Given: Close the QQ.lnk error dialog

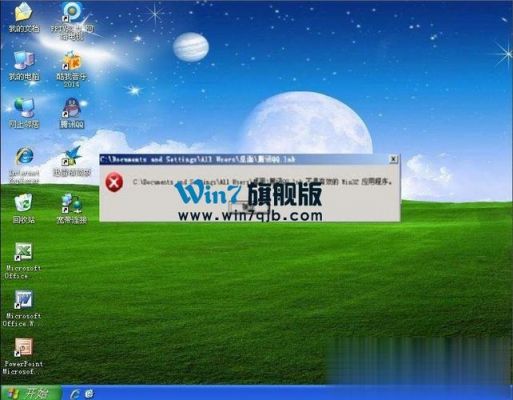Looking at the screenshot, I should 393,159.
